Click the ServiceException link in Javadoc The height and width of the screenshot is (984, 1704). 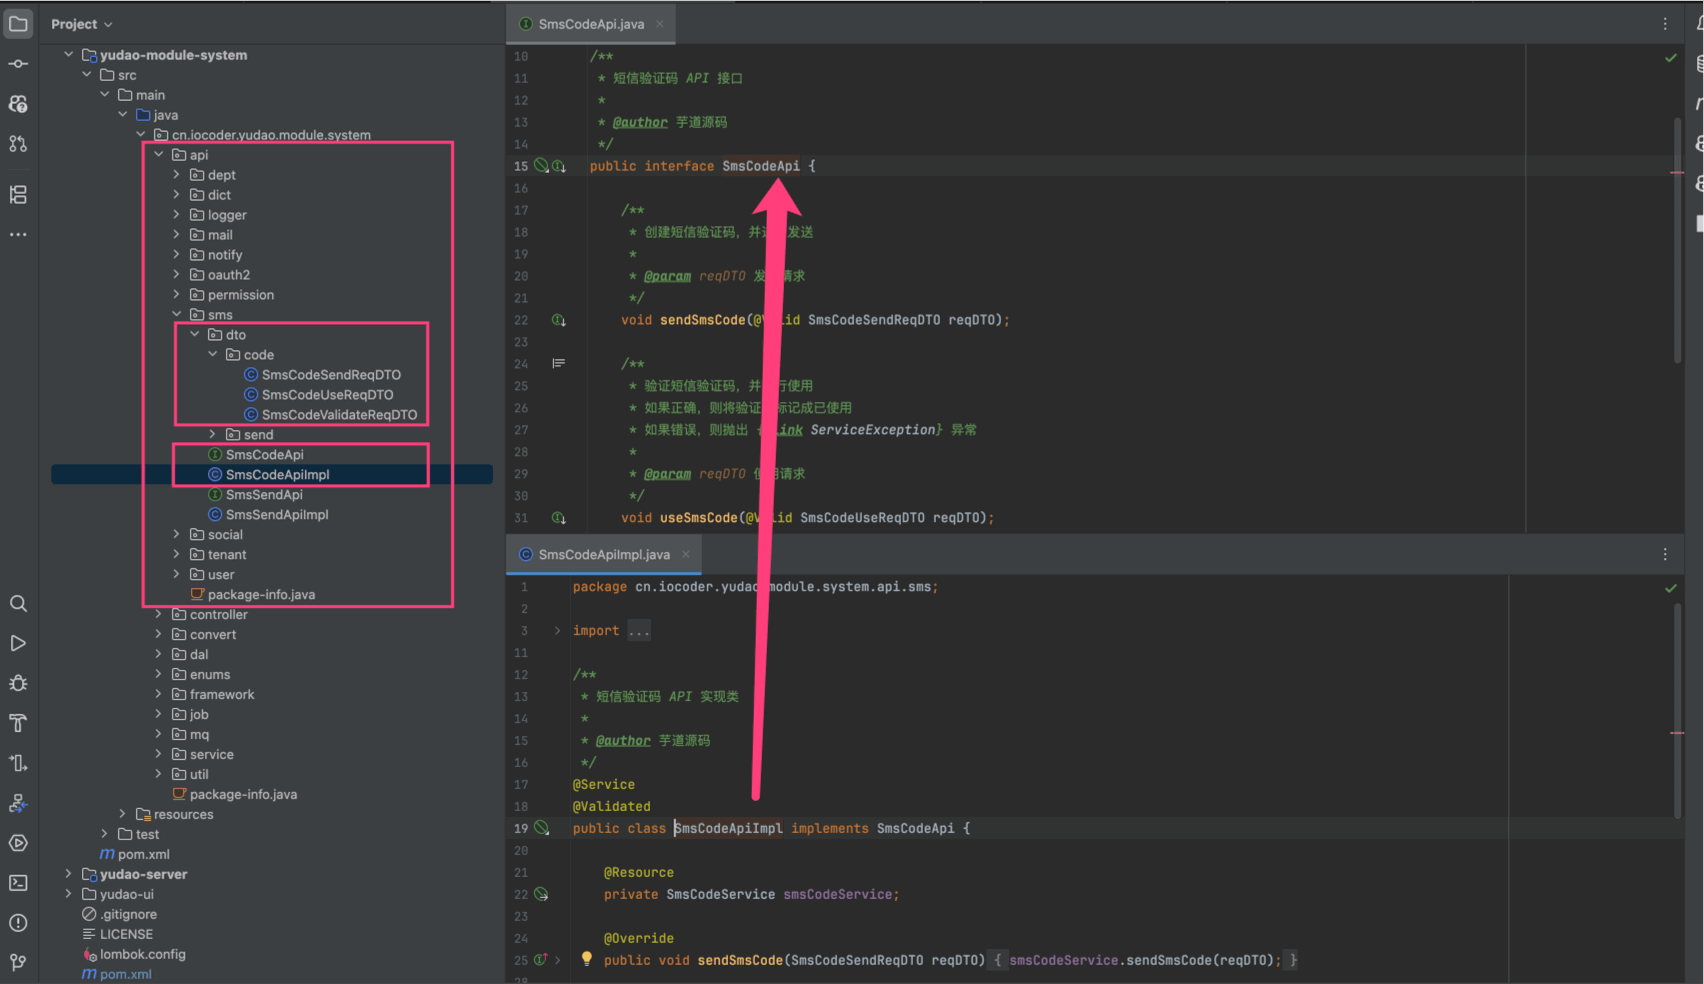click(x=872, y=430)
